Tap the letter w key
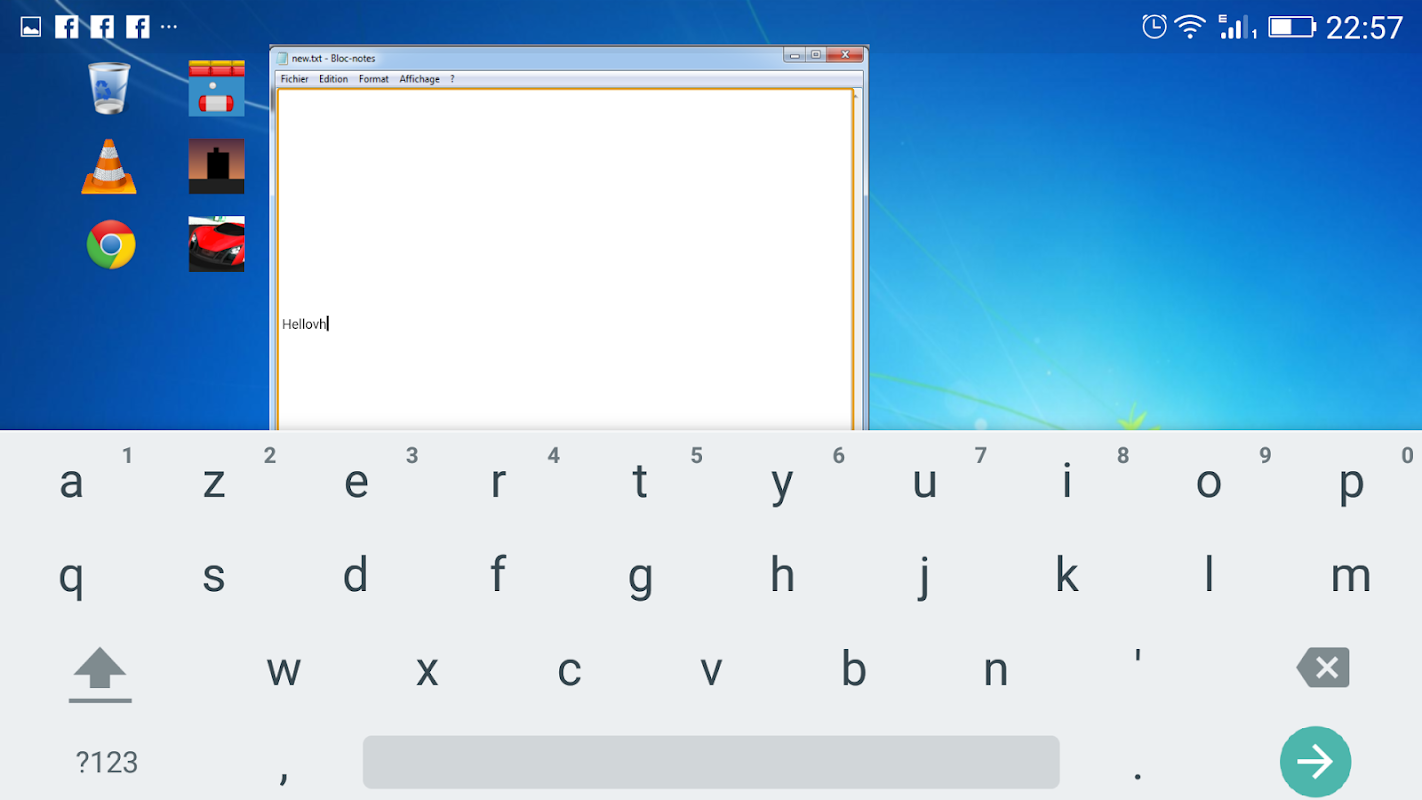The width and height of the screenshot is (1422, 800). 284,670
